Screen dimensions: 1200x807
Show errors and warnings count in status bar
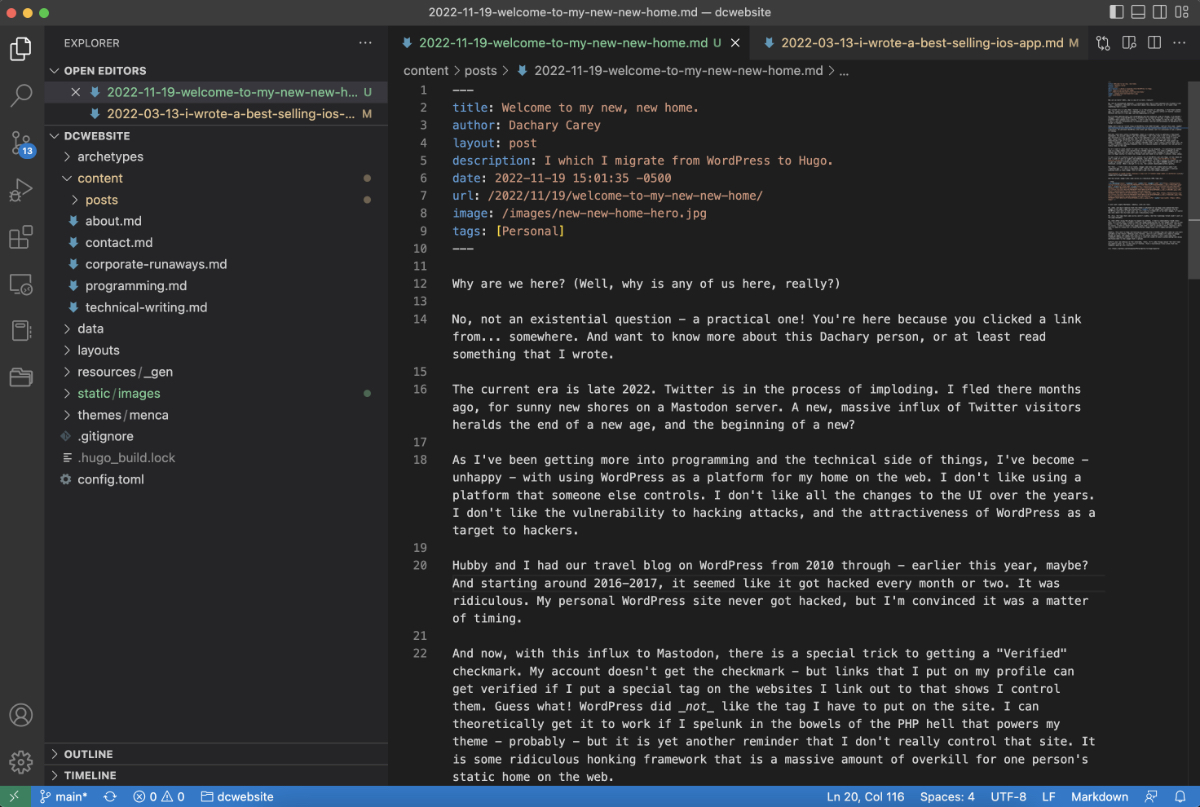(159, 797)
